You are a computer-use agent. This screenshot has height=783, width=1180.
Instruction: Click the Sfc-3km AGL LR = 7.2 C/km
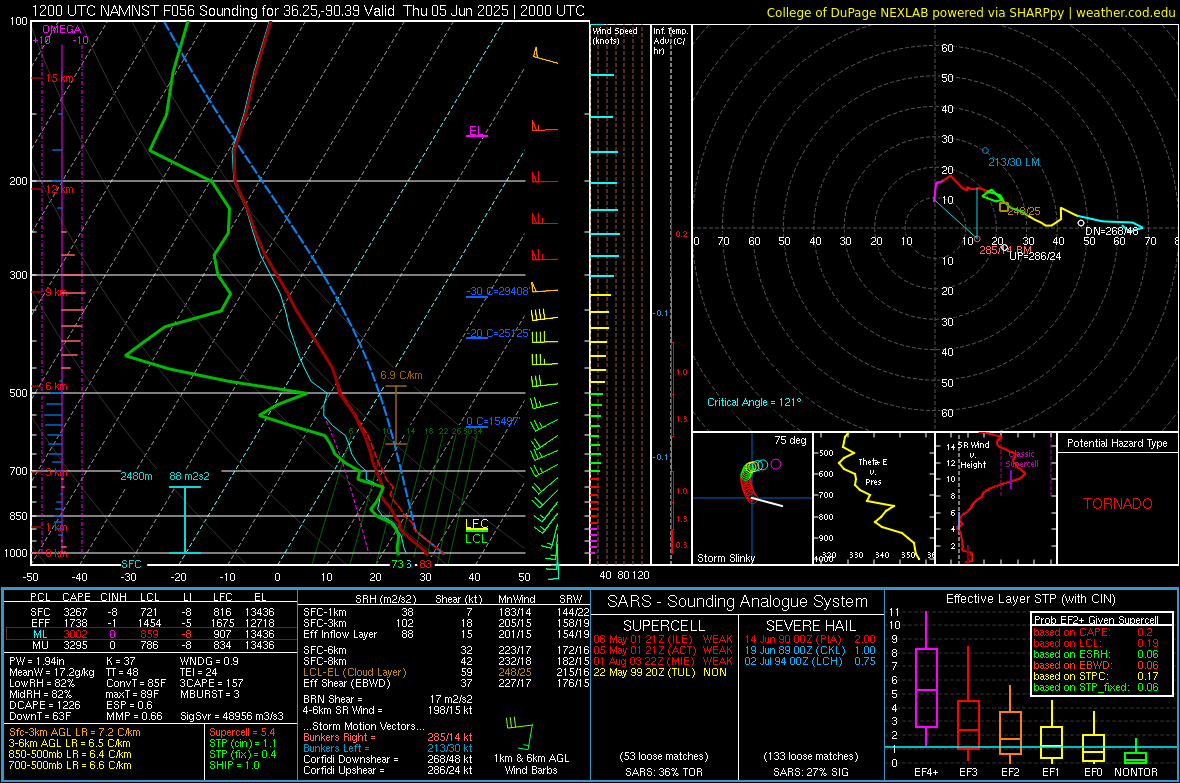tap(75, 733)
